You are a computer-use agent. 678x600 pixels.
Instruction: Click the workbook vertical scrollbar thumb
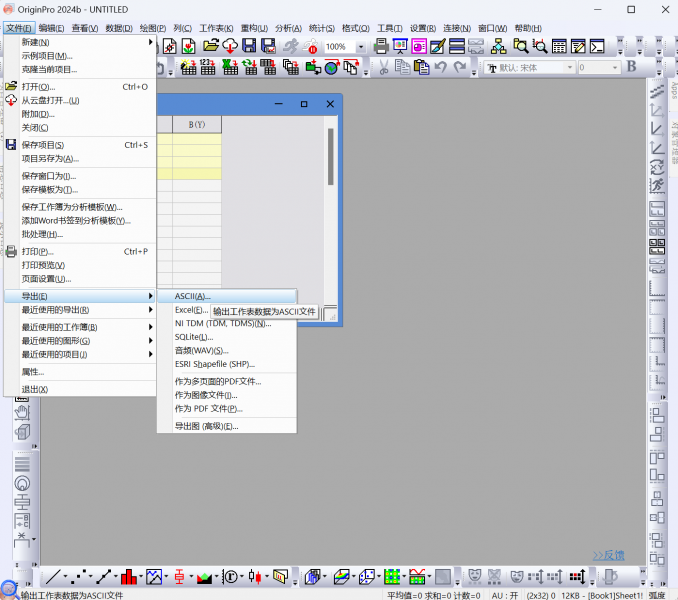click(x=331, y=156)
